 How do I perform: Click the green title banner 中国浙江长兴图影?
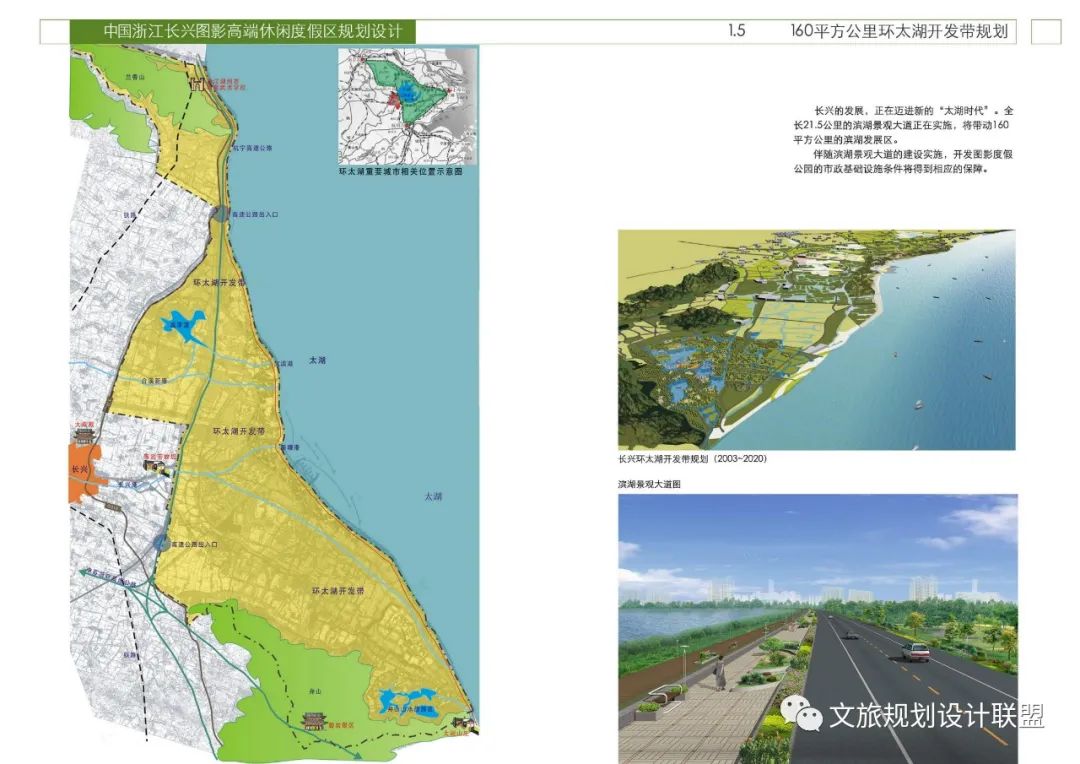tap(243, 32)
